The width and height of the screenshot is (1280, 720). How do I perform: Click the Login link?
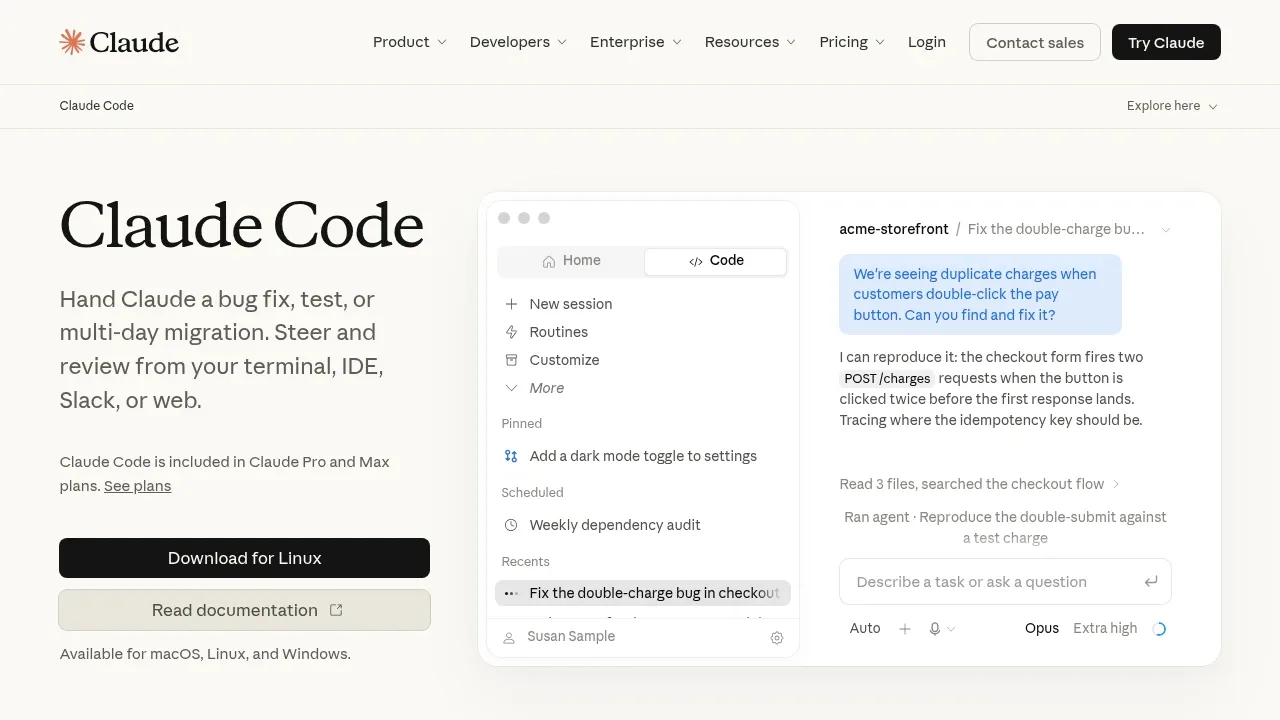(927, 42)
